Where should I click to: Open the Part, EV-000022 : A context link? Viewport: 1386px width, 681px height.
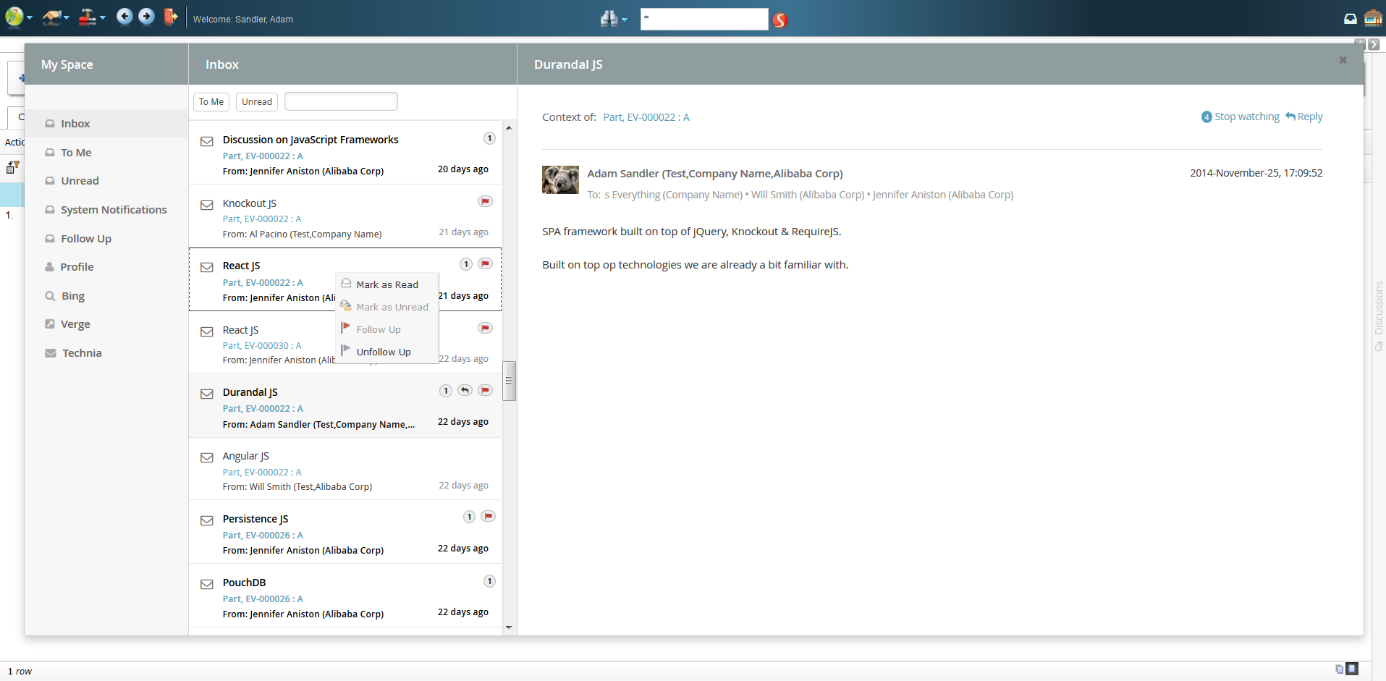coord(646,117)
